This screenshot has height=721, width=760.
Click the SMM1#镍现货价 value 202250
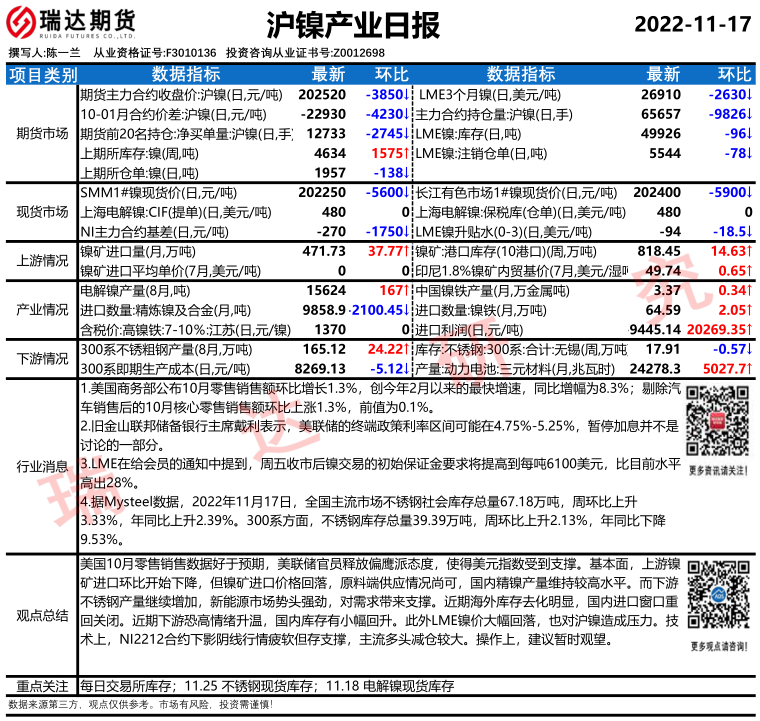tap(323, 192)
